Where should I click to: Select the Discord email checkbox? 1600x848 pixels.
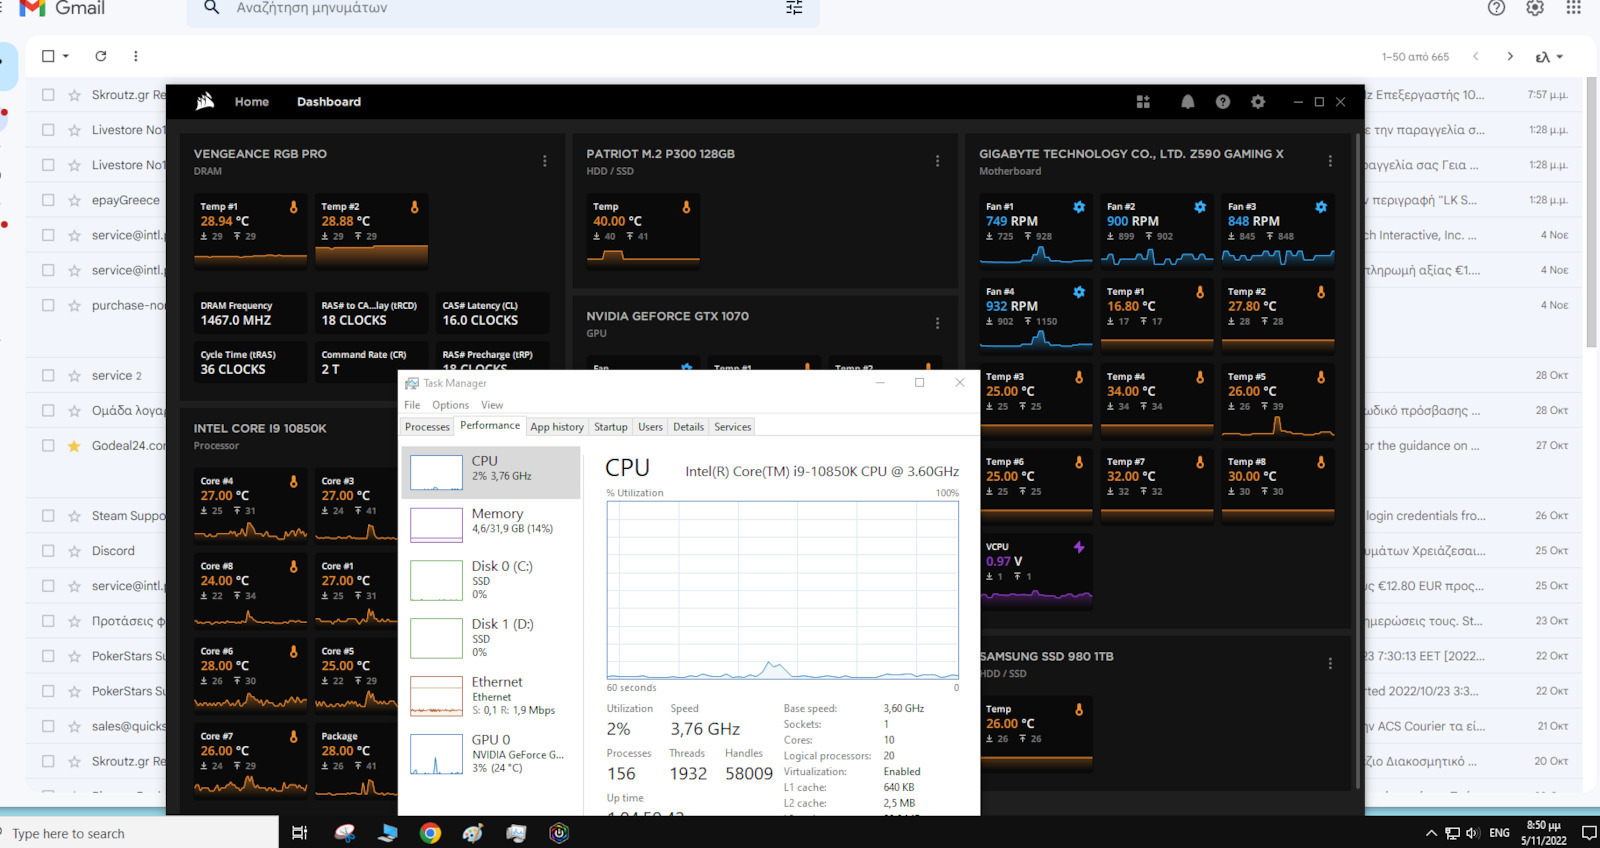click(48, 551)
